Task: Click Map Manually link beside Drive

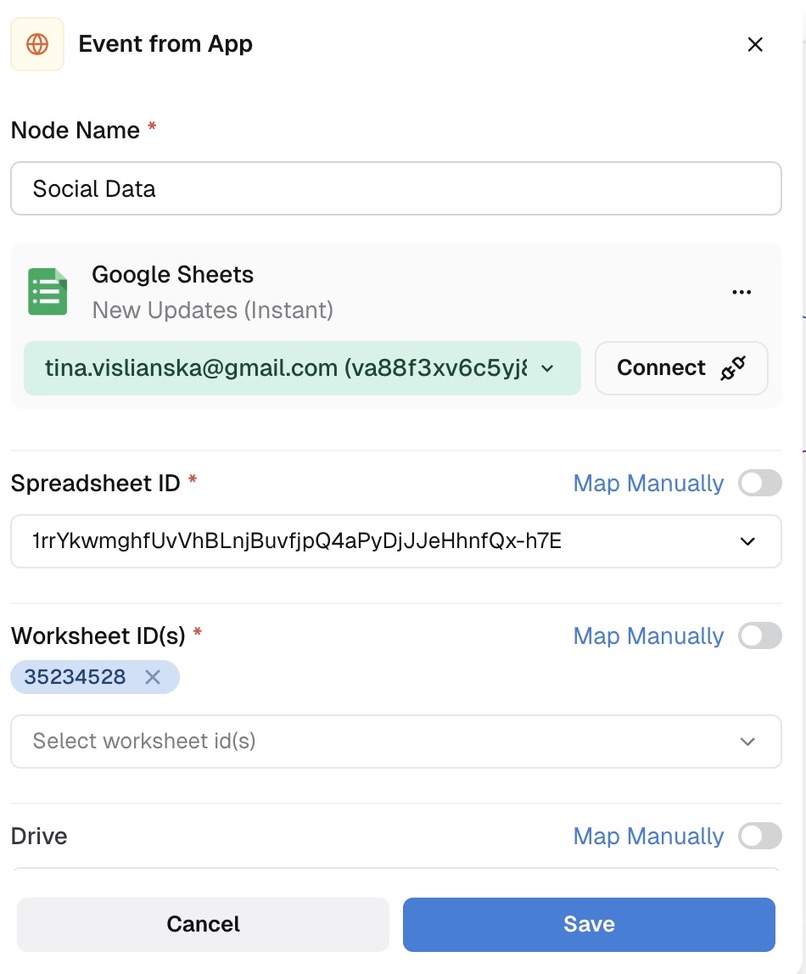Action: click(x=648, y=836)
